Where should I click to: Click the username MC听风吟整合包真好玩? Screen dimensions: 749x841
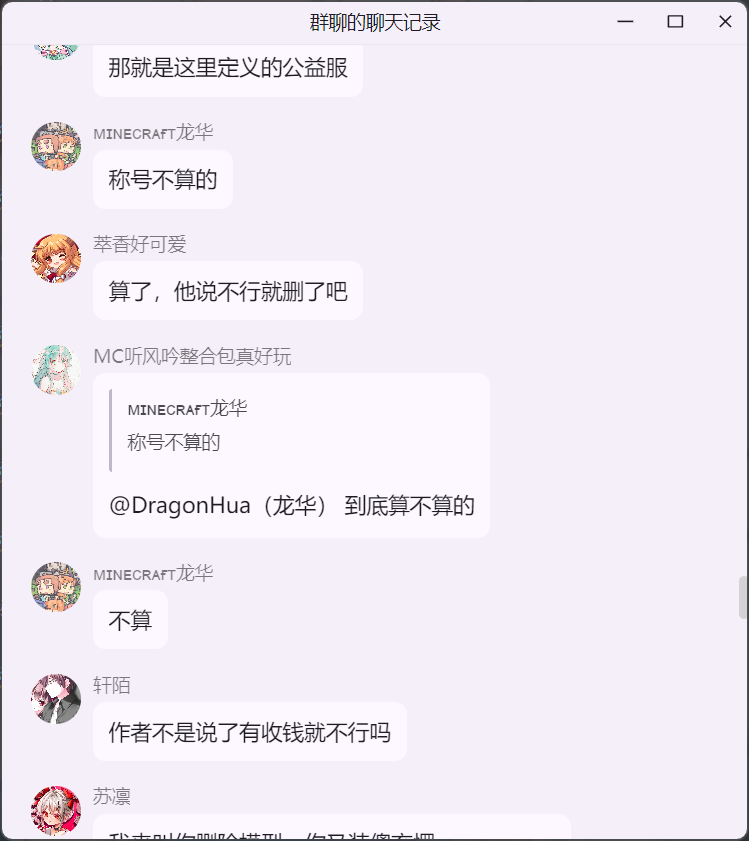[192, 356]
